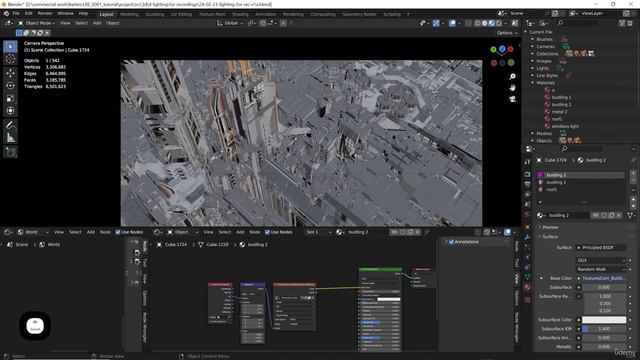Toggle viewport overlays button

click(x=452, y=23)
